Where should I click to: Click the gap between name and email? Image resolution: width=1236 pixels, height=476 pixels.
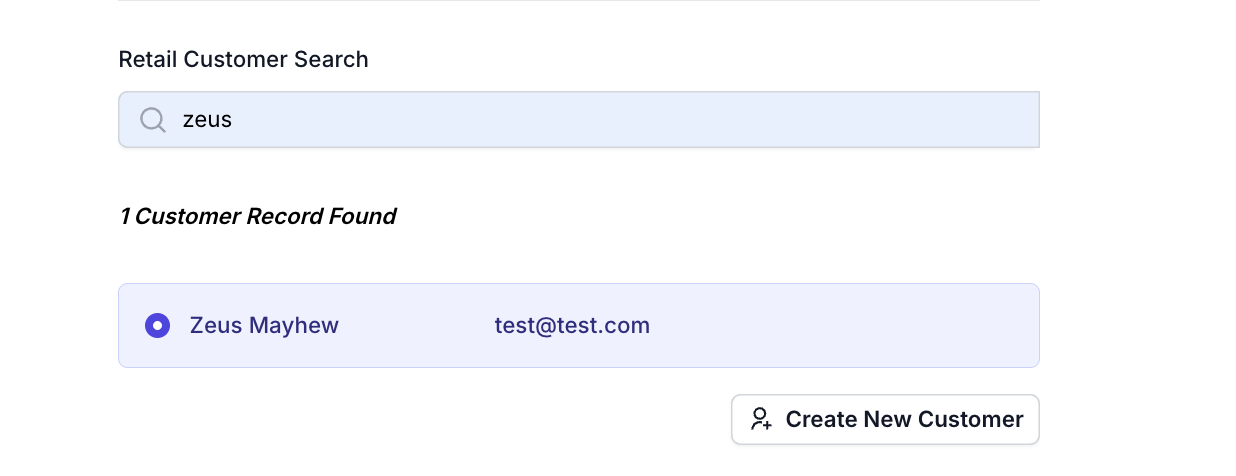pos(417,325)
